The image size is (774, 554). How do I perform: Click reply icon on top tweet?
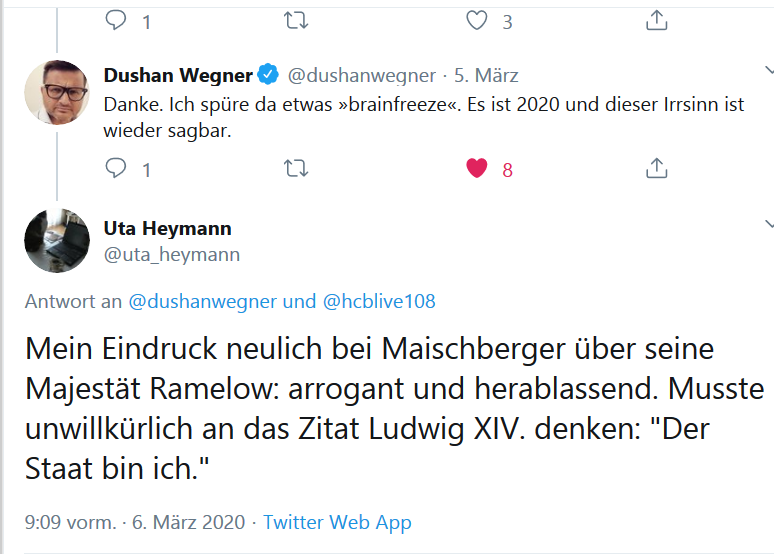tap(117, 19)
